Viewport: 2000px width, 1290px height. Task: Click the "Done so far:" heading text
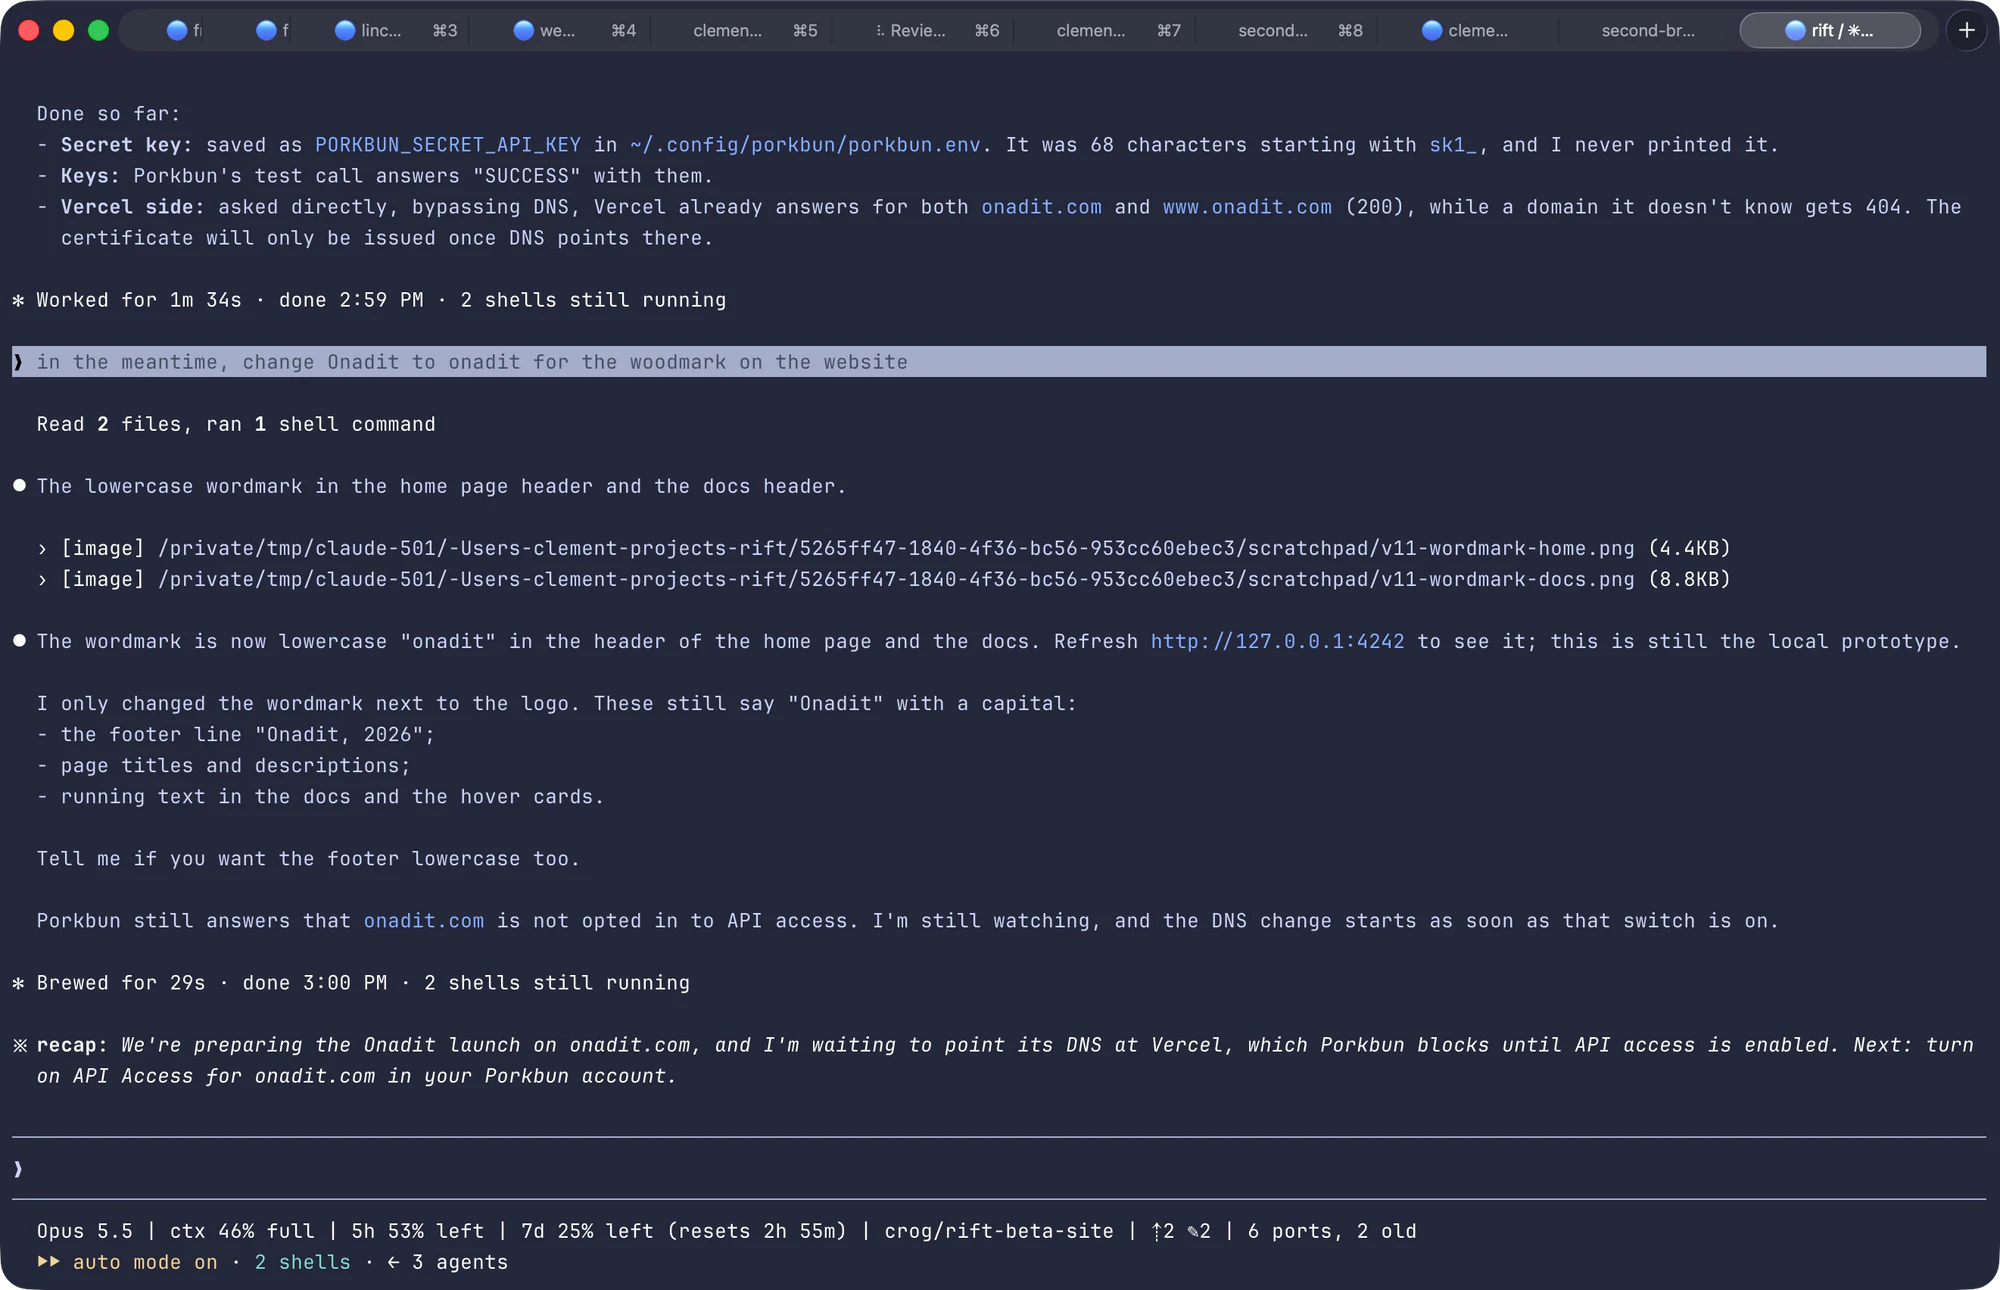pyautogui.click(x=109, y=114)
